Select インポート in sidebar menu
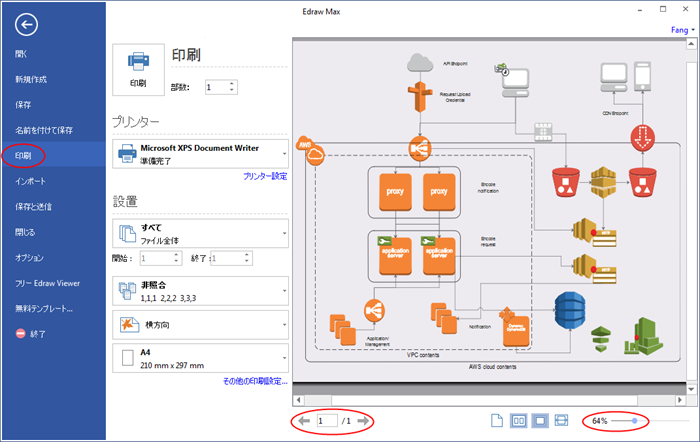Image resolution: width=700 pixels, height=442 pixels. [x=30, y=181]
